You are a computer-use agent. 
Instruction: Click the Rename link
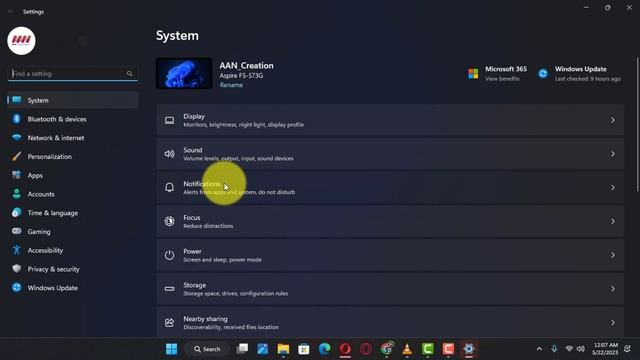(x=231, y=85)
